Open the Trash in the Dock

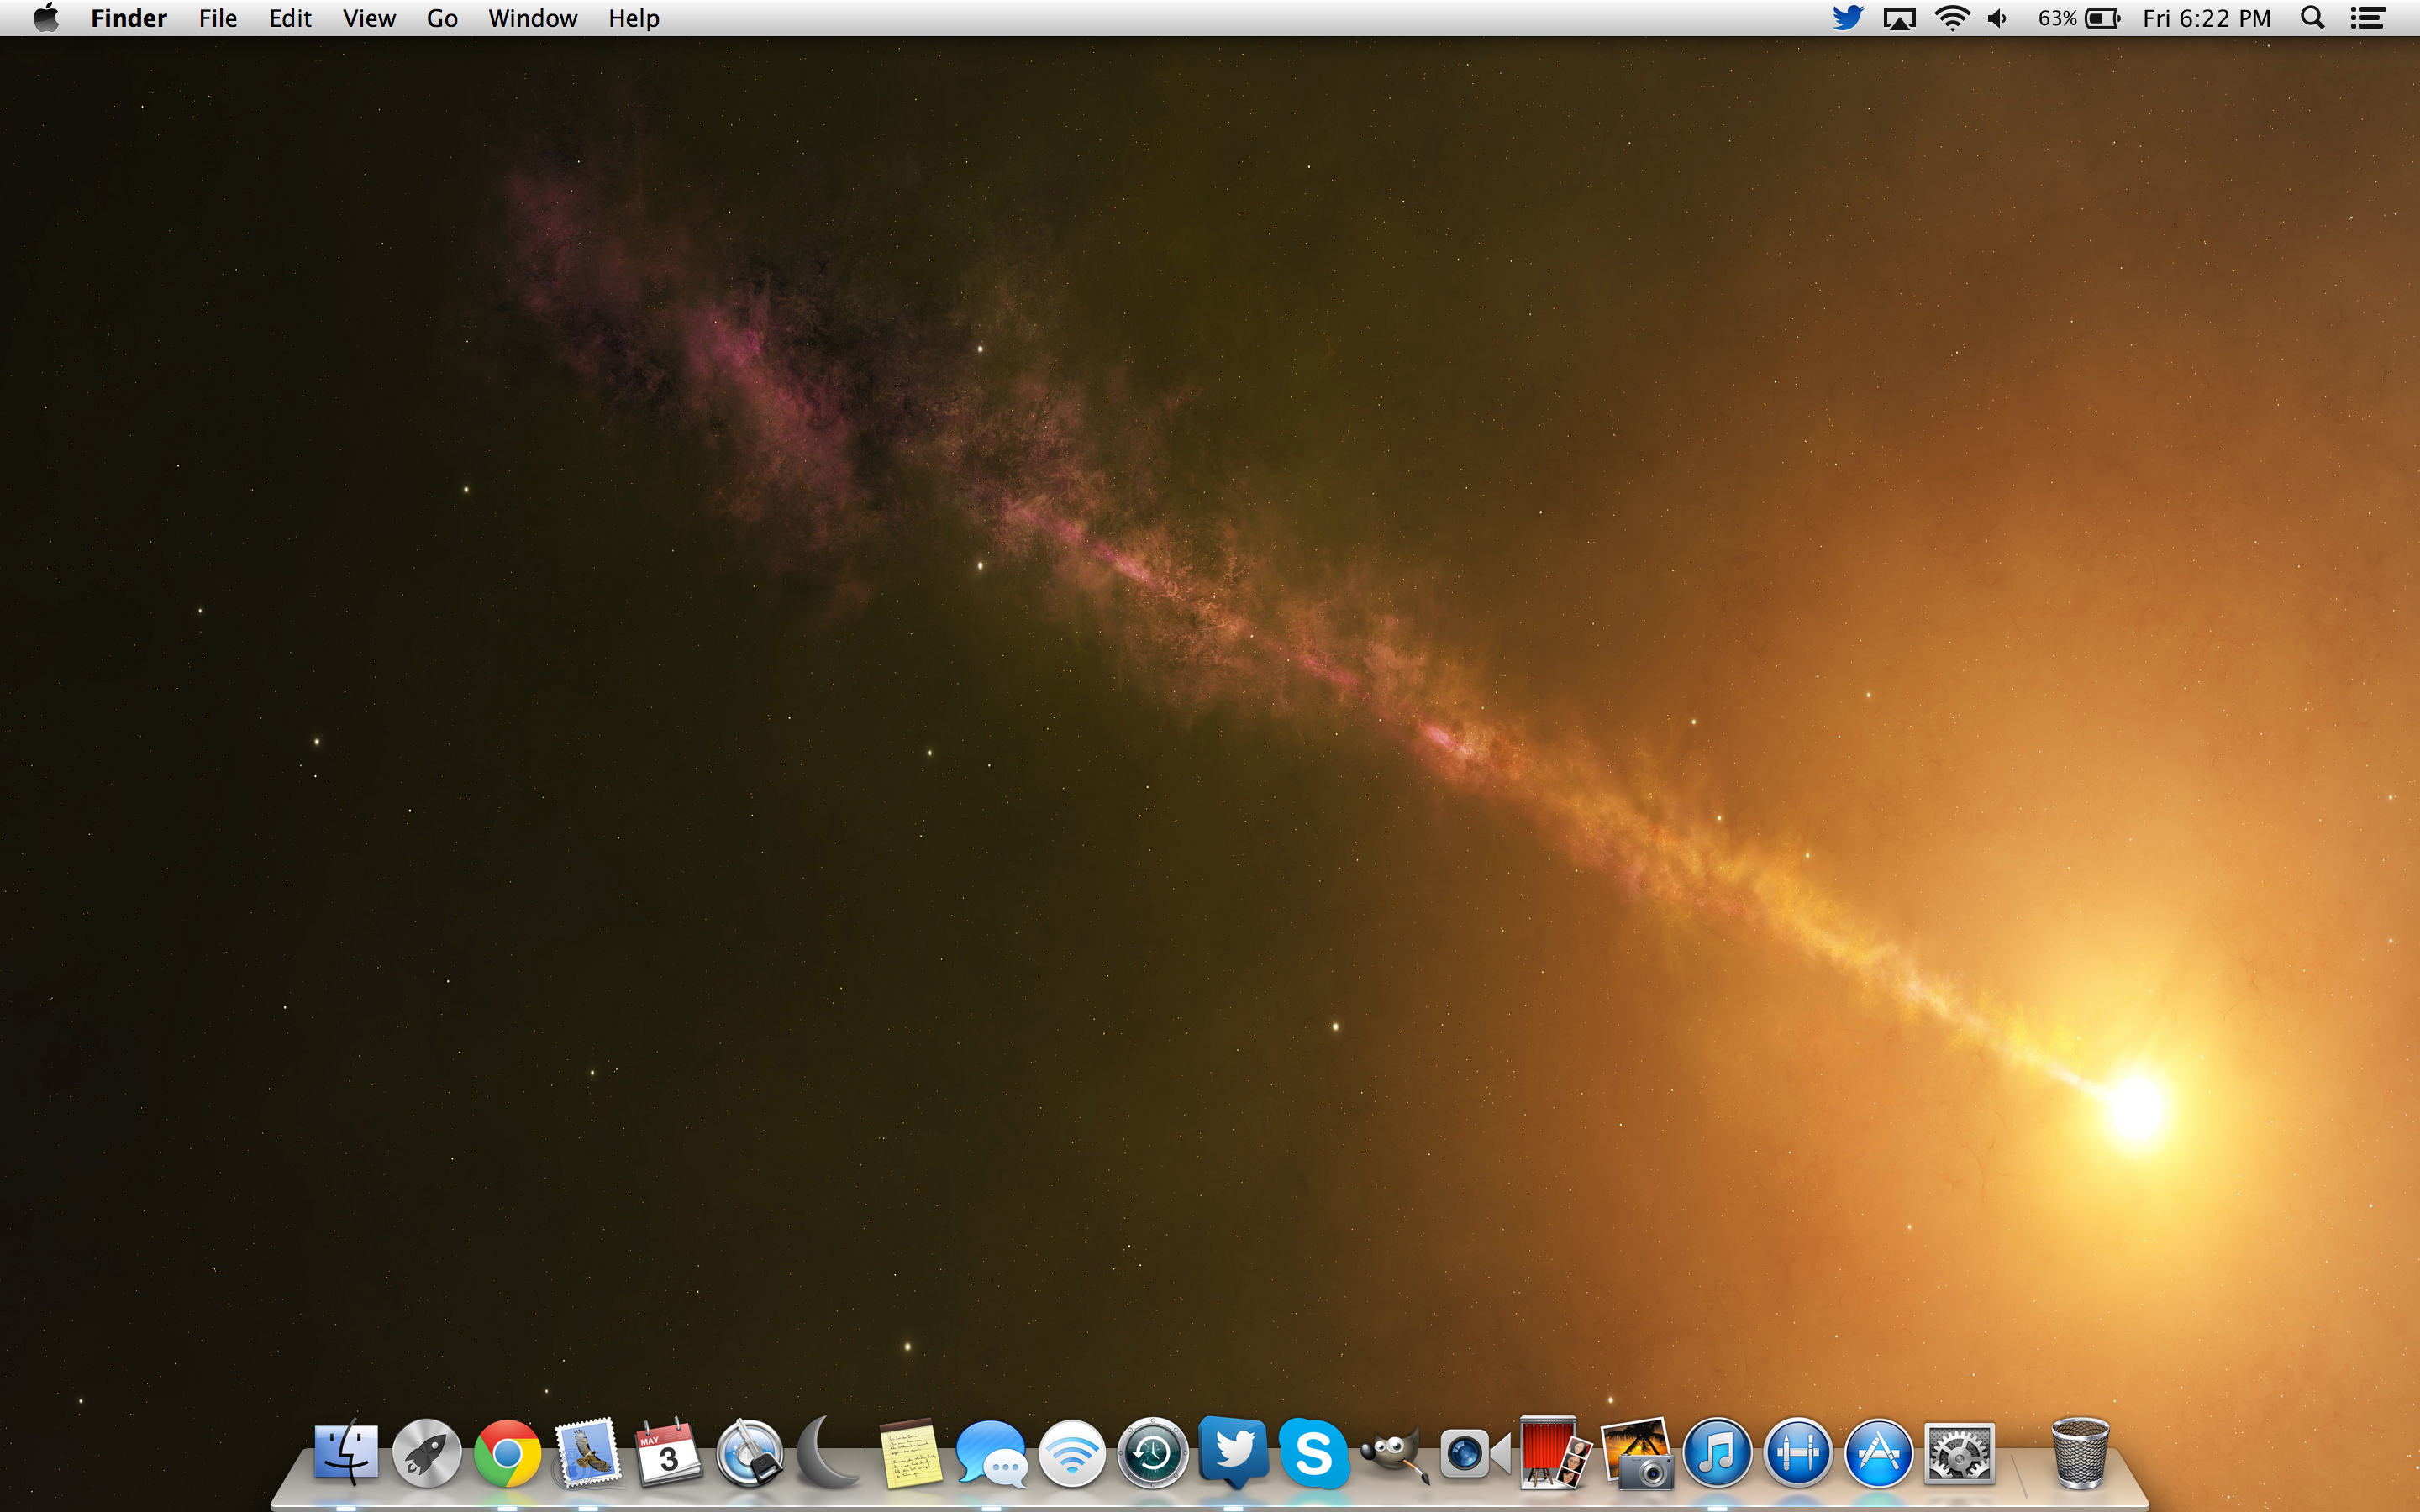[2080, 1453]
